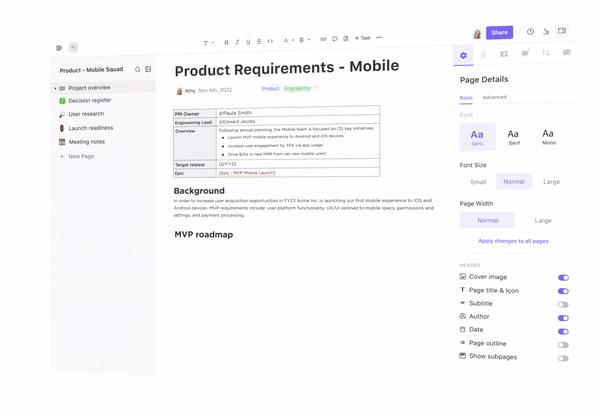Open the Decision register page
This screenshot has width=600, height=415.
(90, 100)
